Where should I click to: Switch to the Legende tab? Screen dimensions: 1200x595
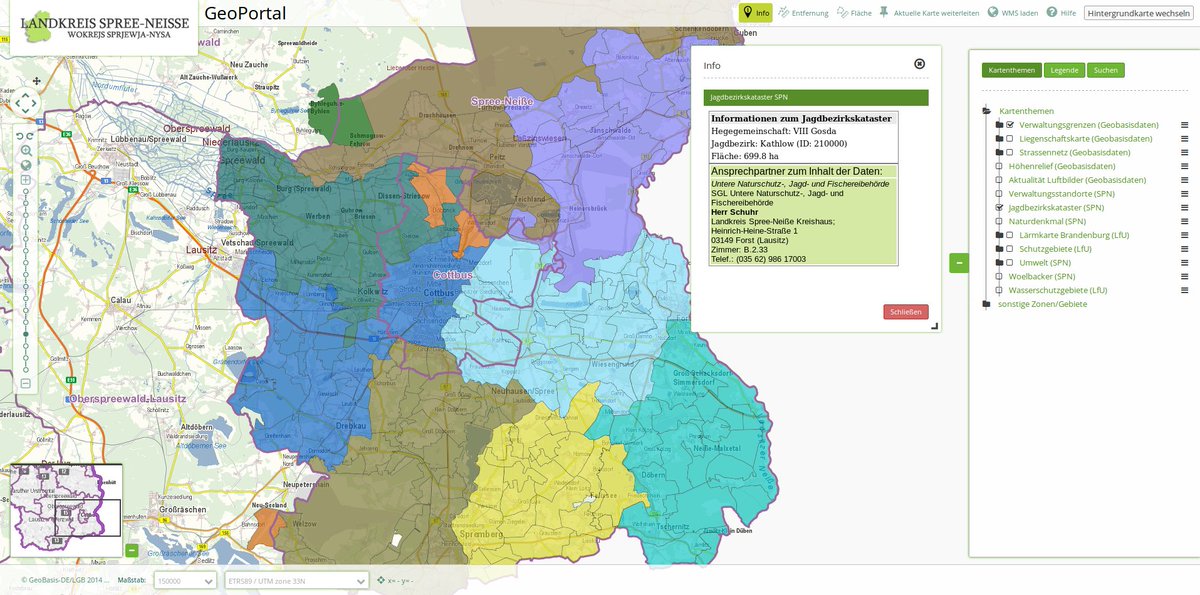tap(1064, 70)
